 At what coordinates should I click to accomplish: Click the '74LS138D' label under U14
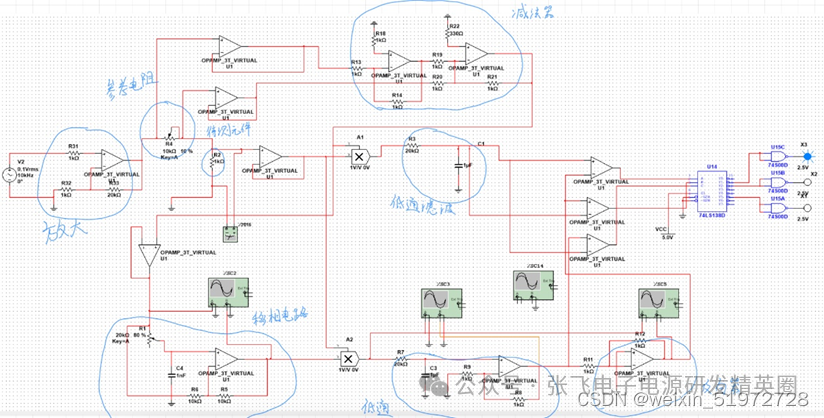(712, 216)
